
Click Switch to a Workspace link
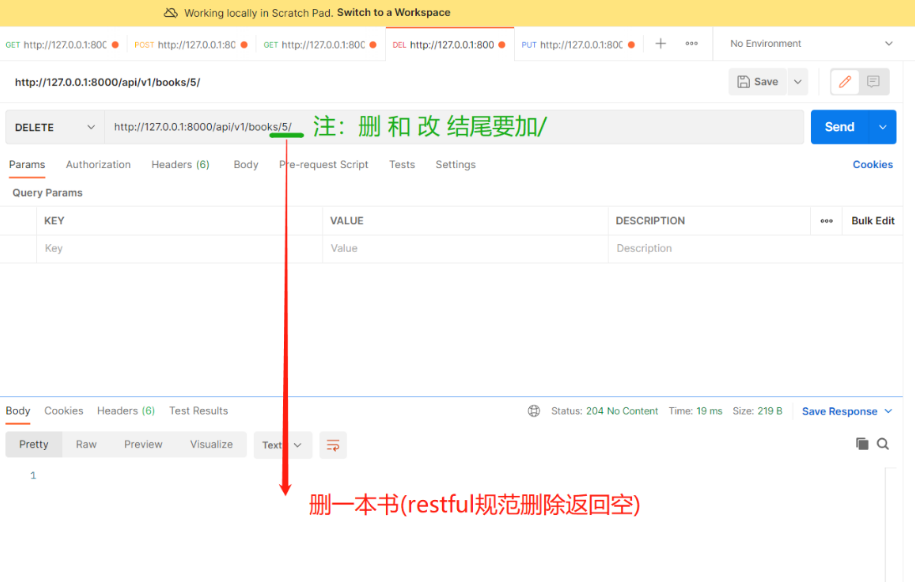click(x=394, y=12)
